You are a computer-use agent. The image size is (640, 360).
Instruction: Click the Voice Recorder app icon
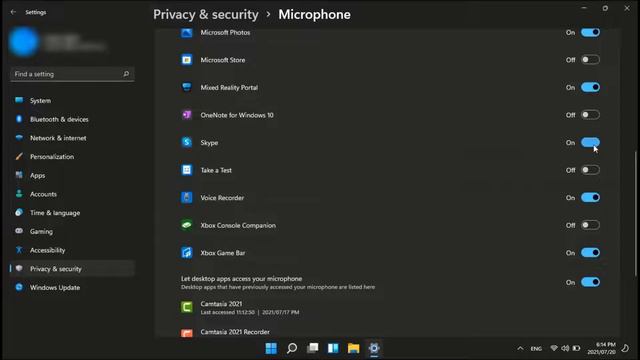(x=187, y=198)
